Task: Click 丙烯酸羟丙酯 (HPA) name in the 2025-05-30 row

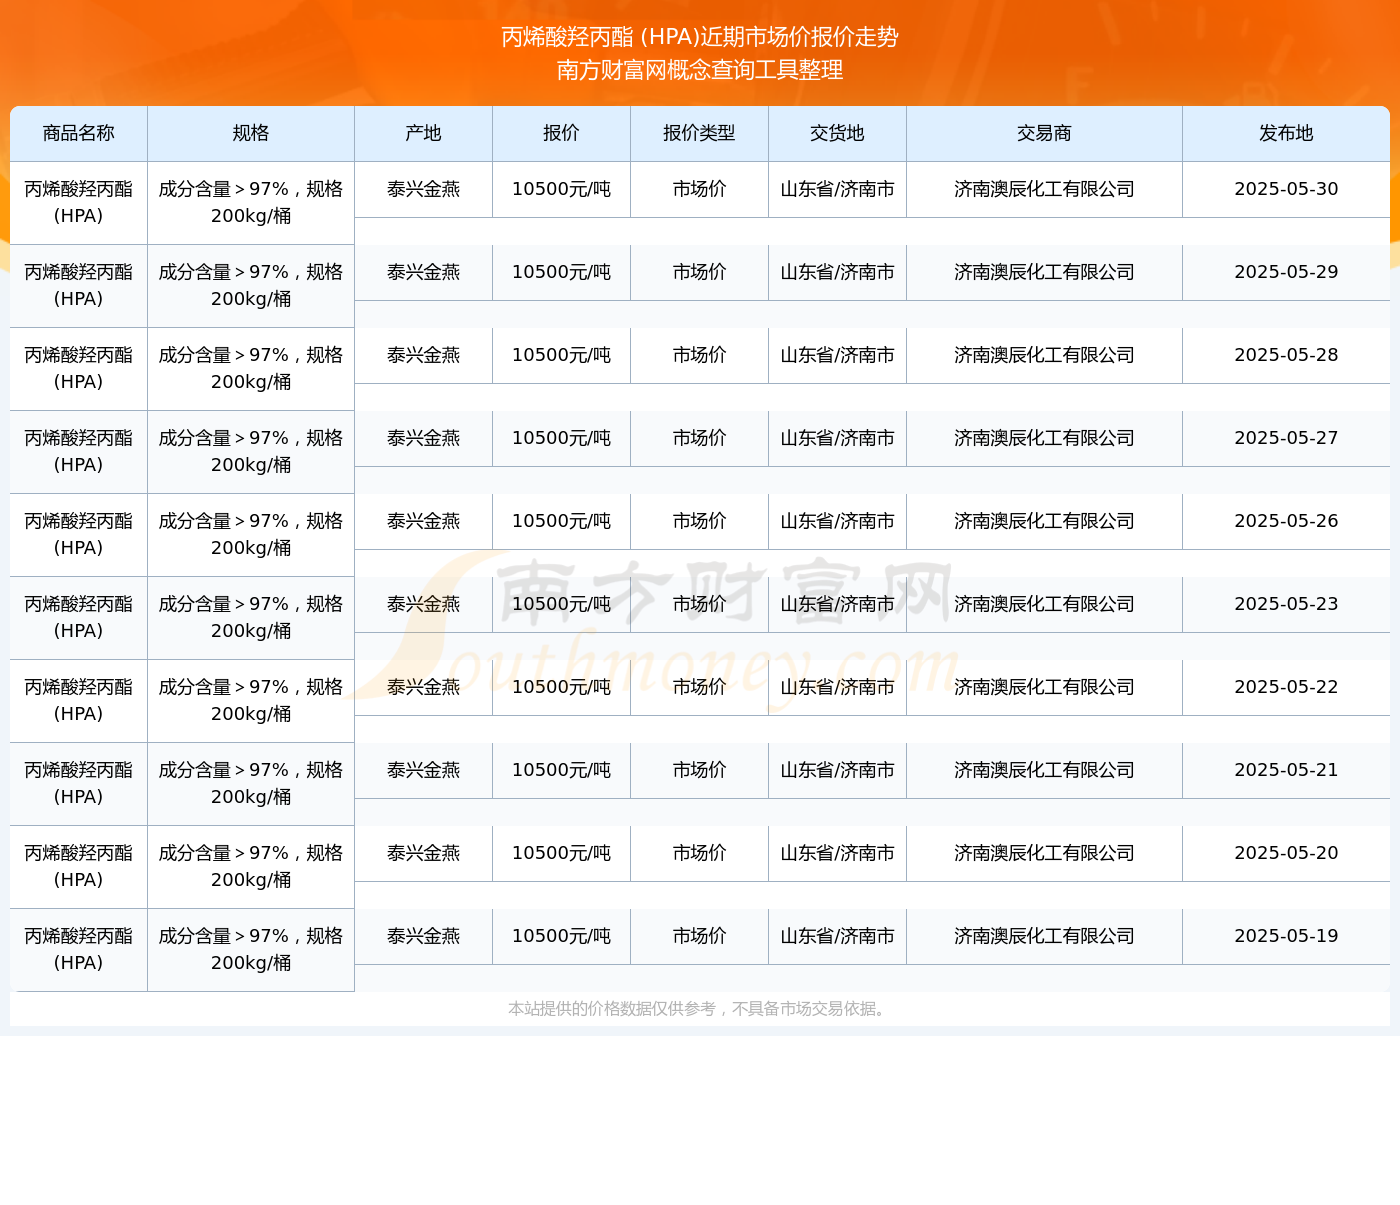Action: pos(79,203)
